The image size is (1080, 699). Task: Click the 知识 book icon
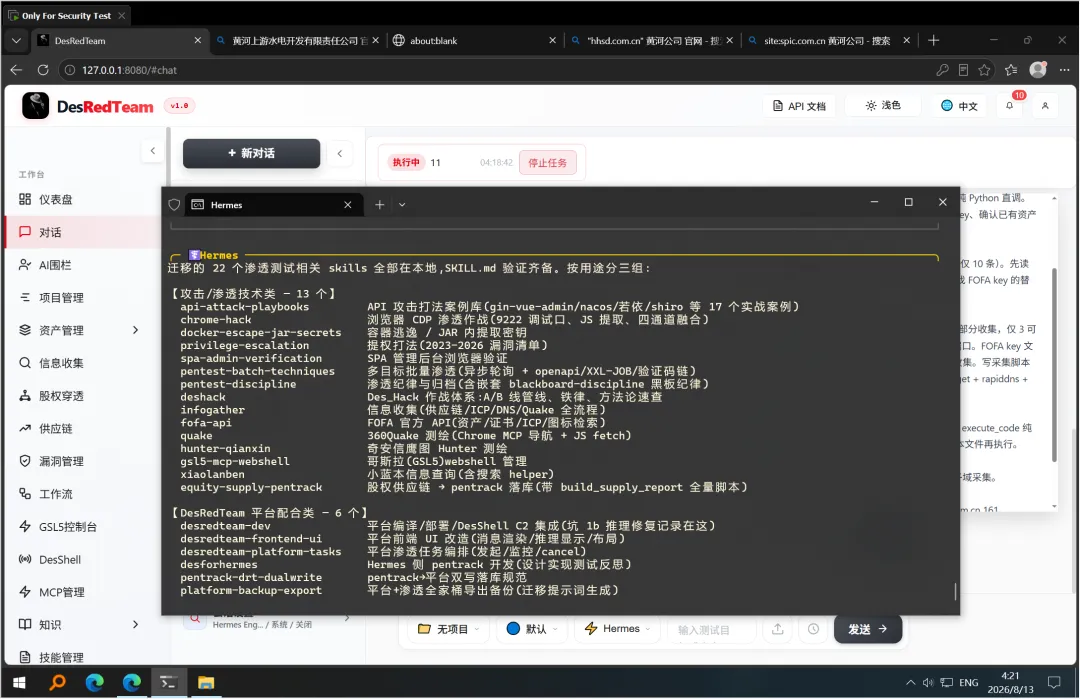coord(25,625)
